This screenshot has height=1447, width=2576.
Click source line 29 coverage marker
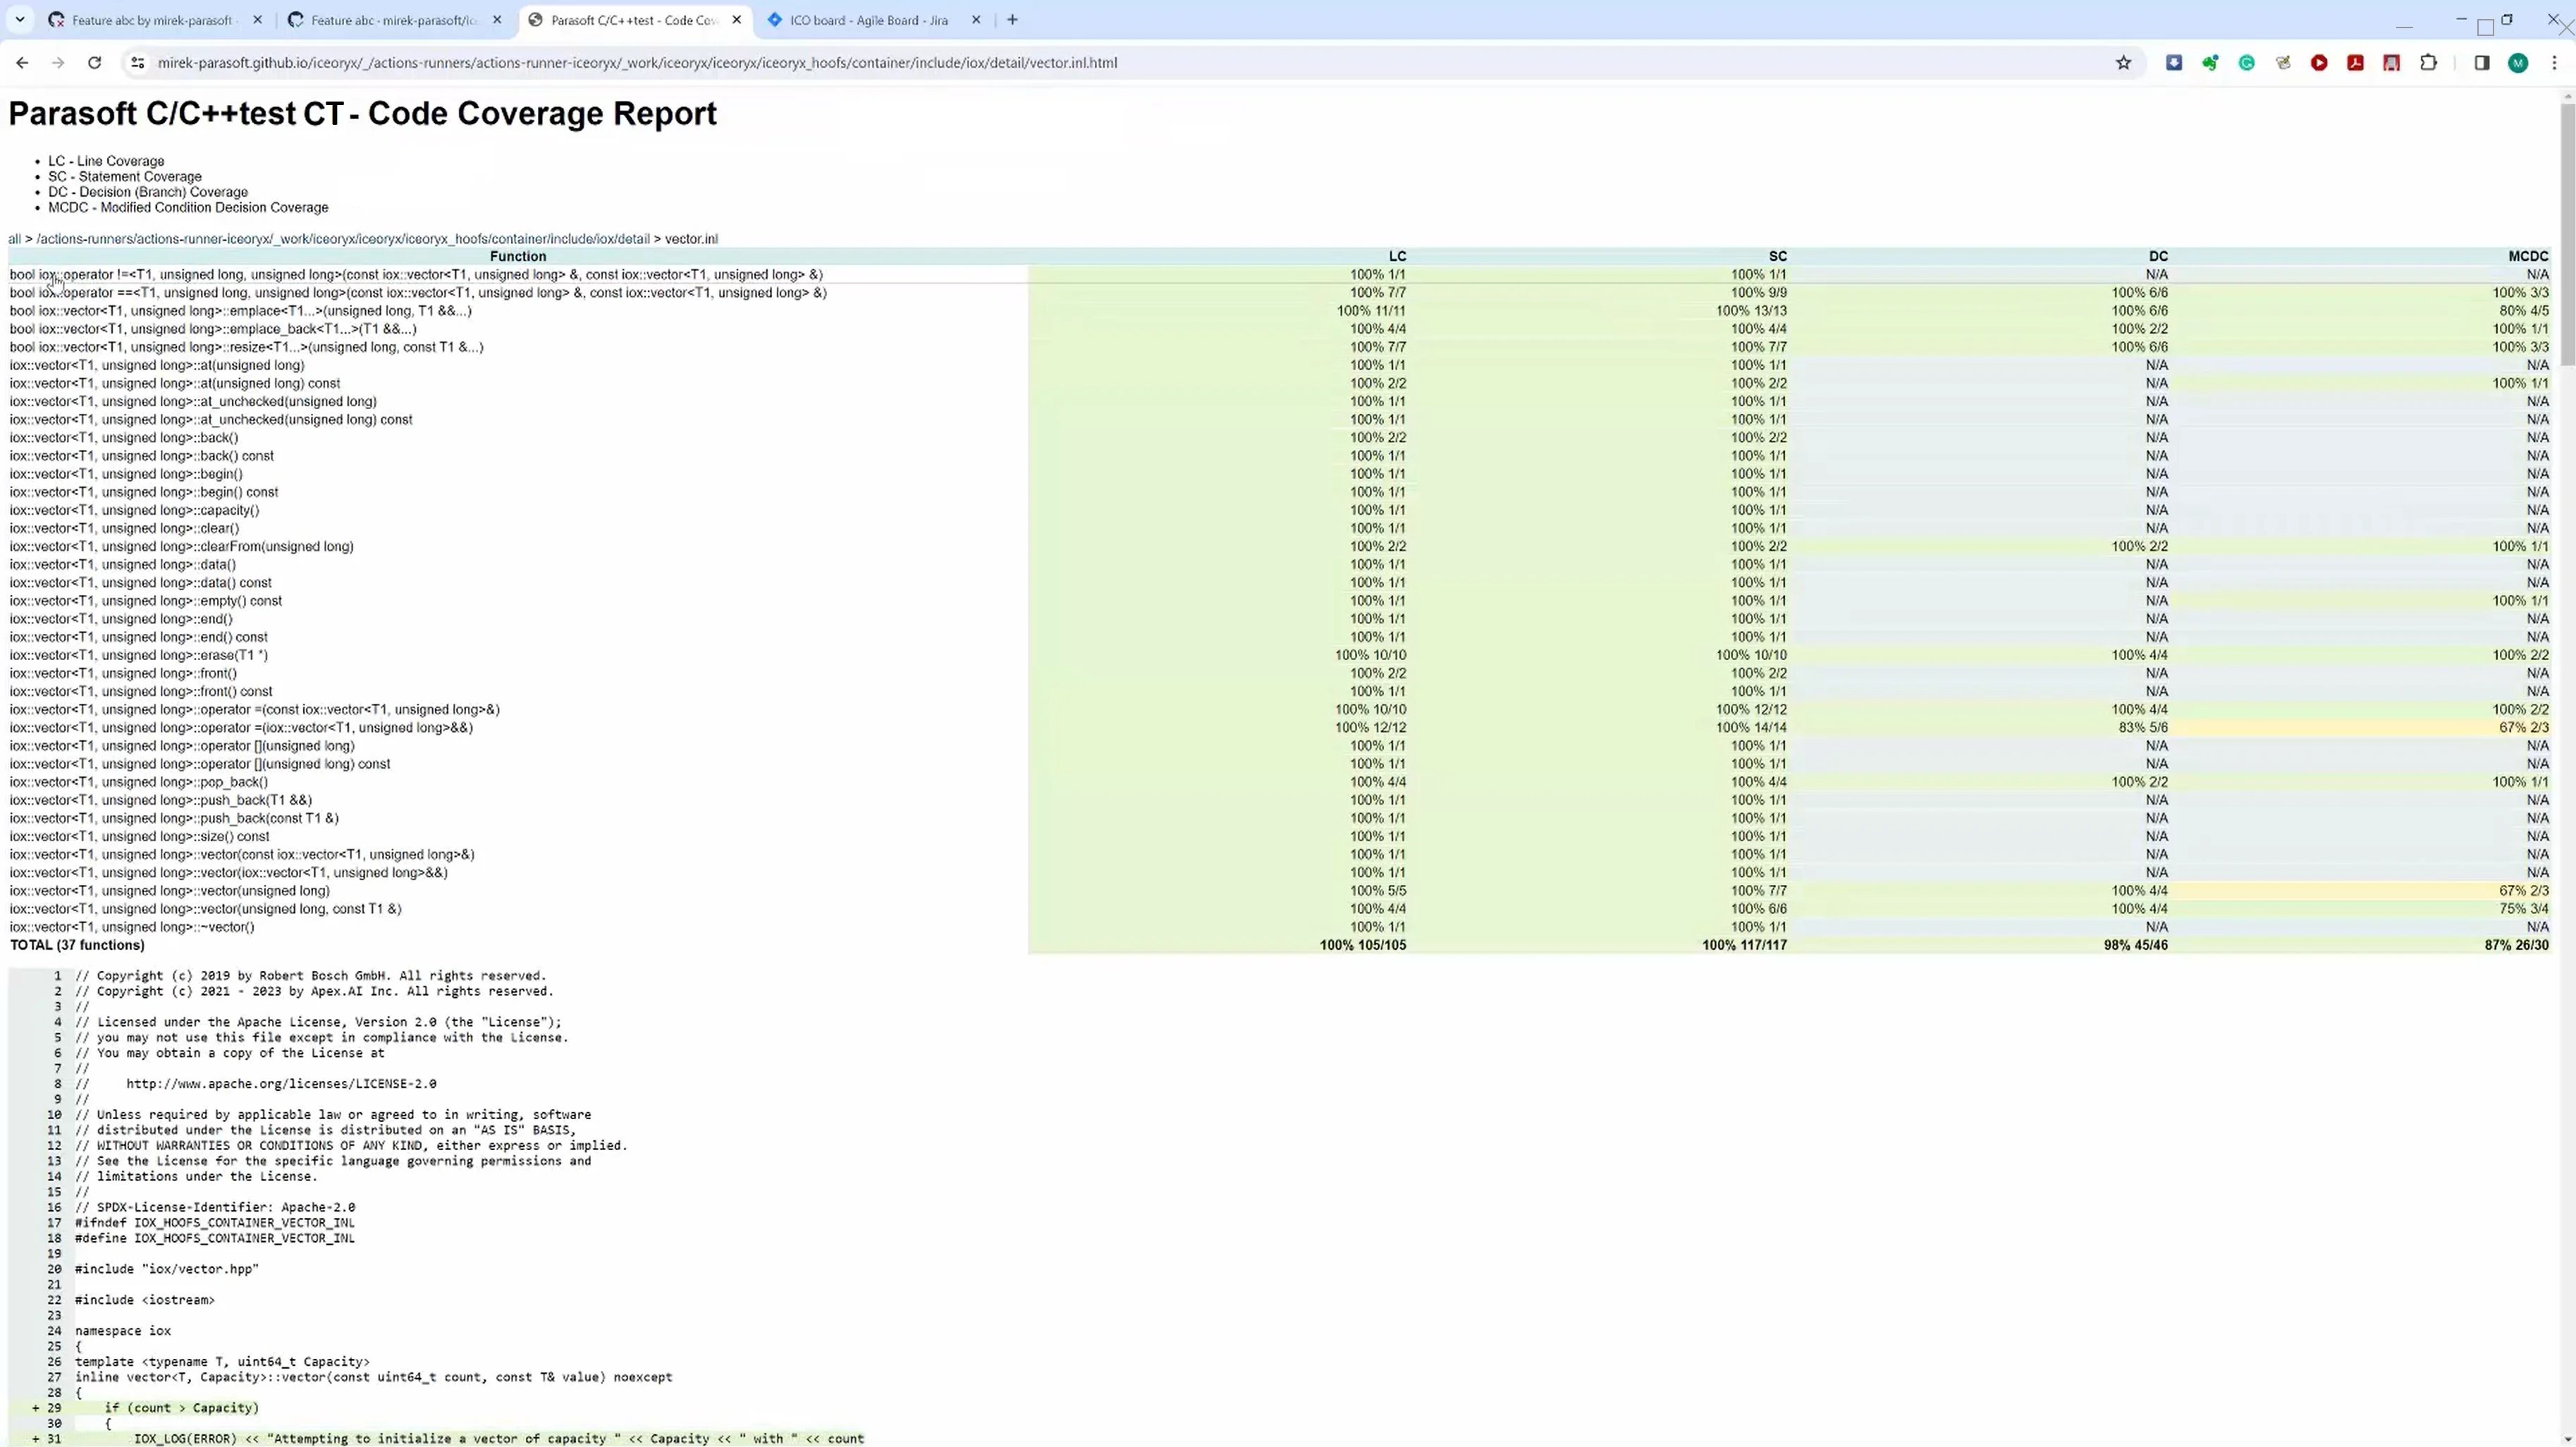(36, 1408)
